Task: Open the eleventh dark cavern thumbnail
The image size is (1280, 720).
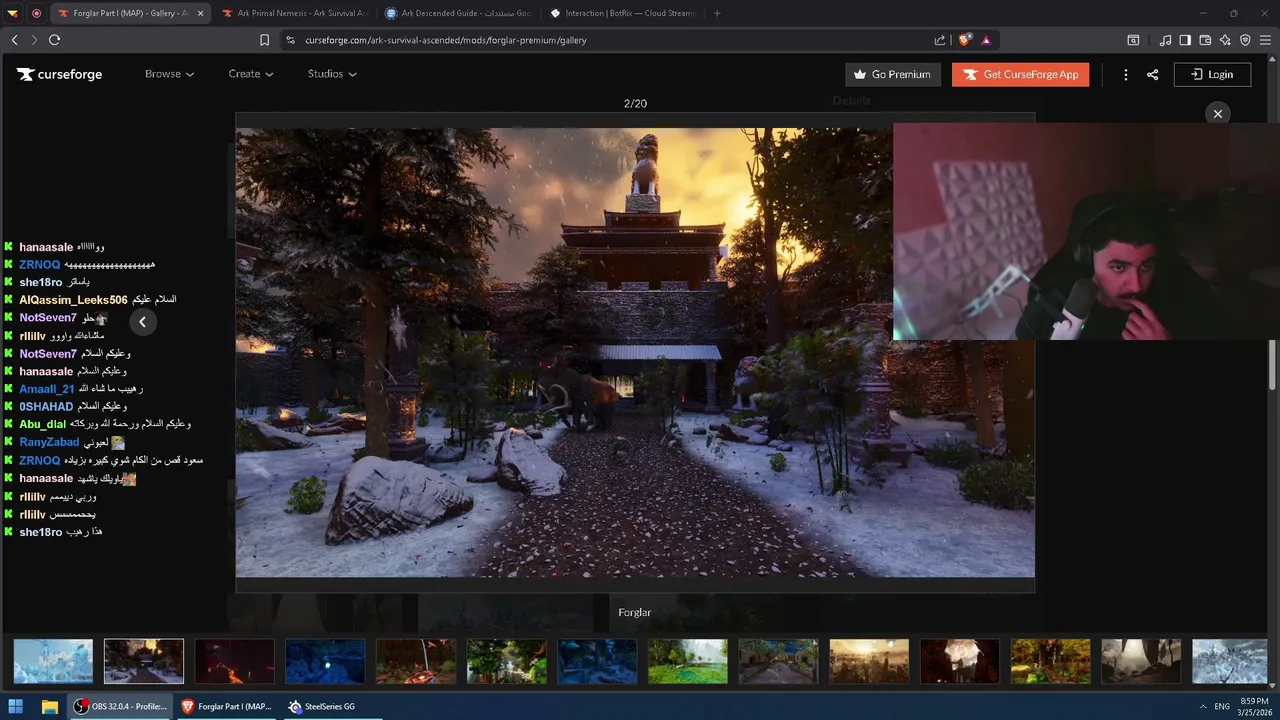Action: (x=960, y=661)
